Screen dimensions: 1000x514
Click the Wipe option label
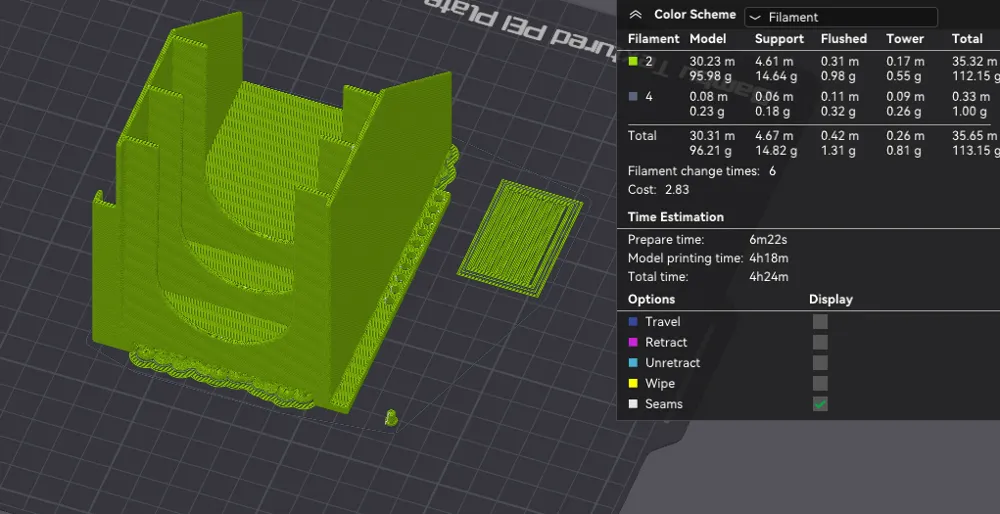click(x=660, y=383)
